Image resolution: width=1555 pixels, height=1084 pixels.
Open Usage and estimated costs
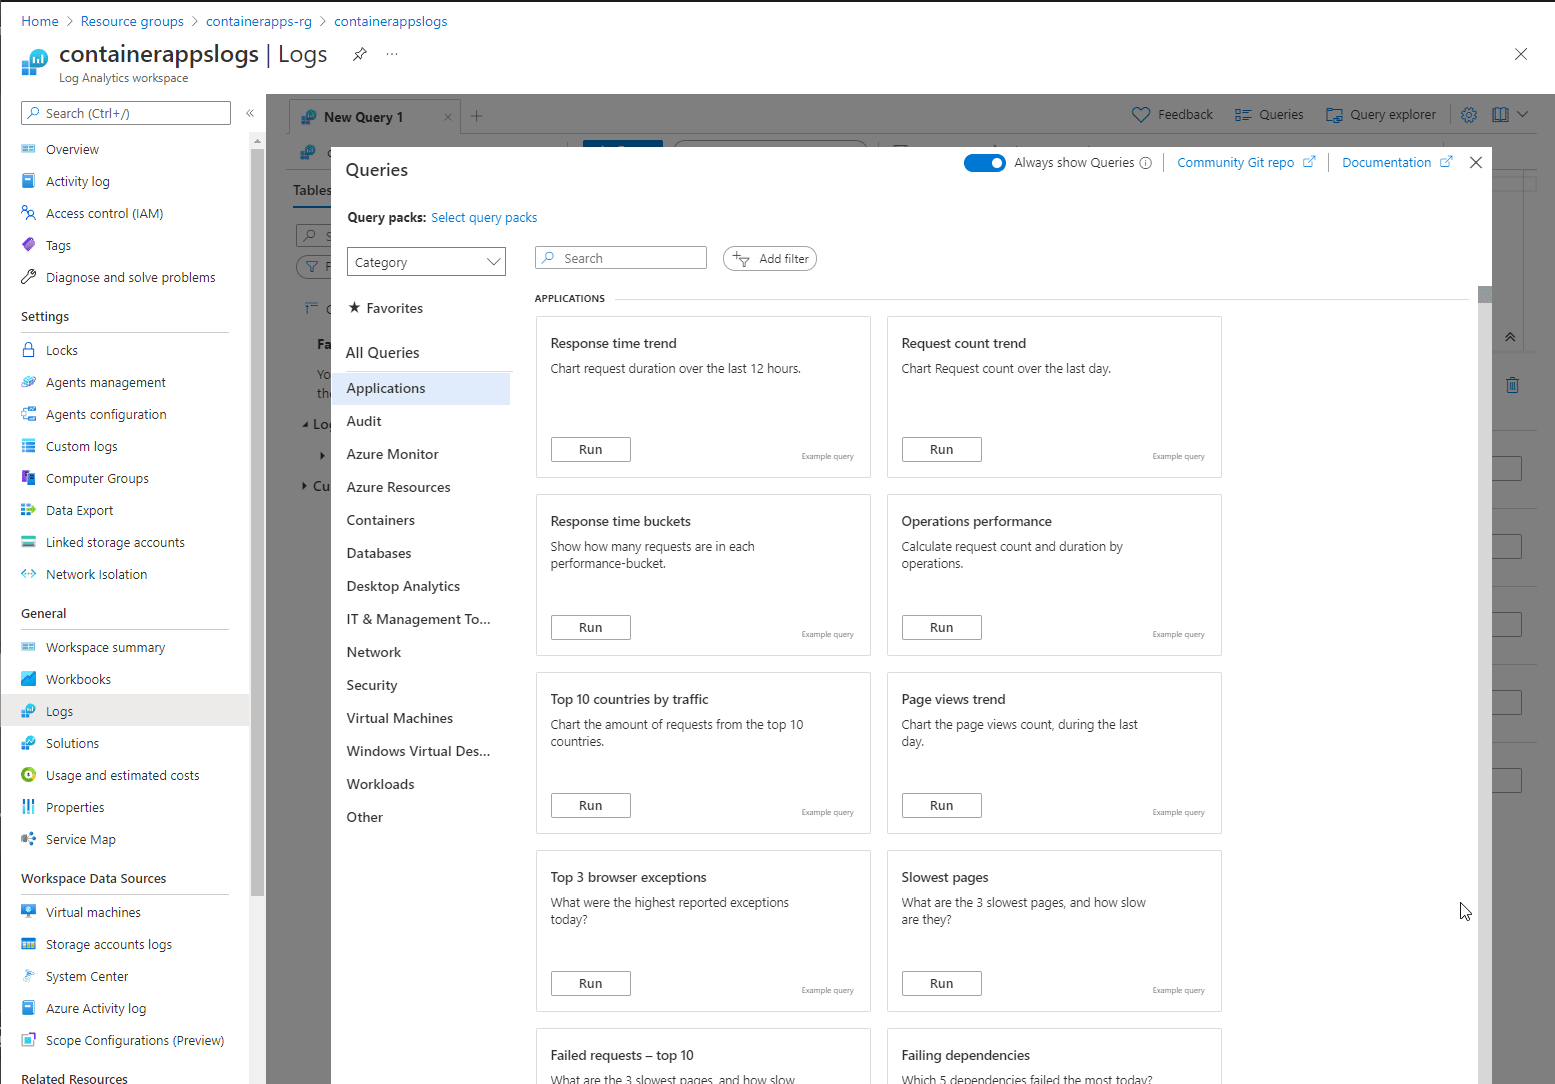click(x=122, y=775)
